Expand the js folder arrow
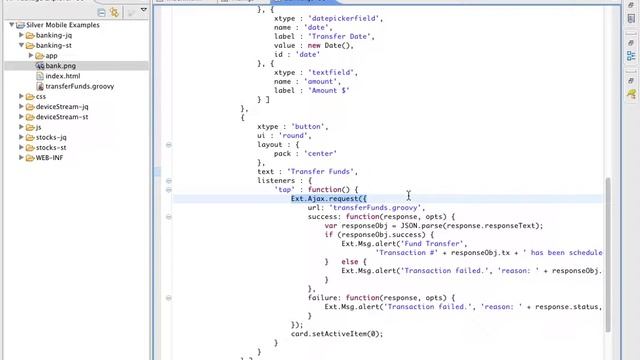640x360 pixels. point(21,127)
